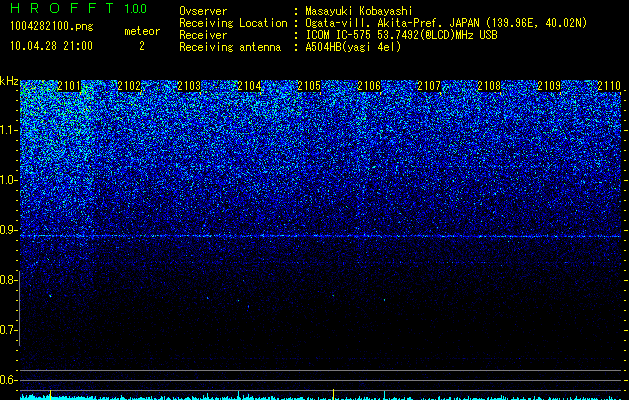Click the date stamp 10.04.28 21:00

tap(51, 46)
